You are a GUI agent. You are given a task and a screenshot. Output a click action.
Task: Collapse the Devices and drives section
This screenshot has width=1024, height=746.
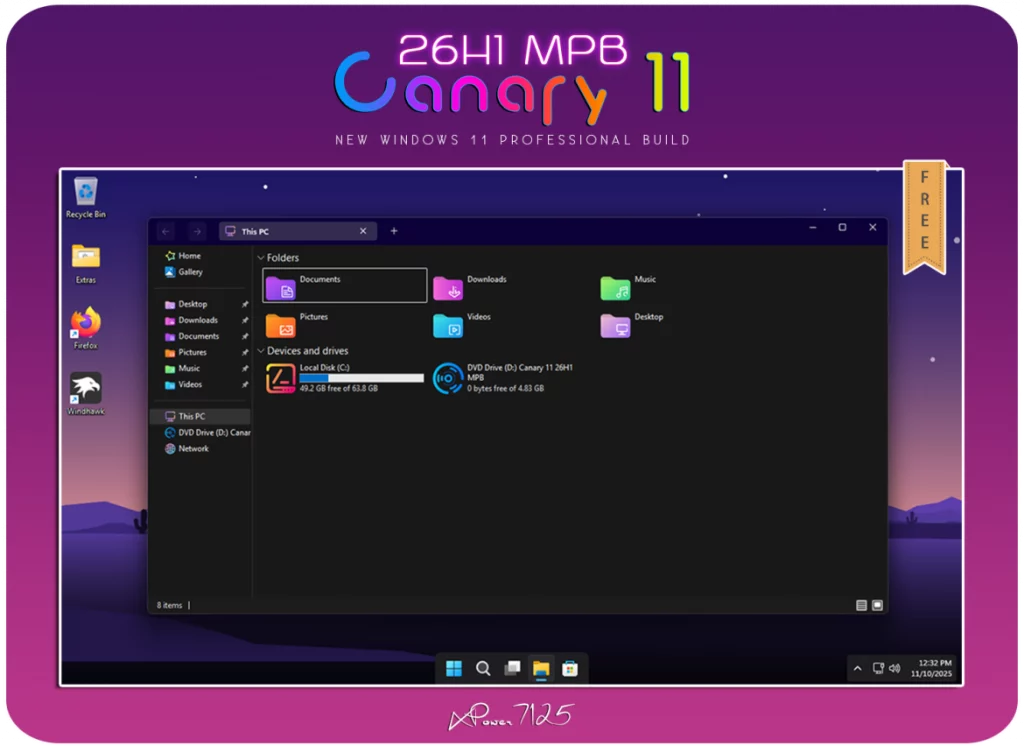click(260, 351)
